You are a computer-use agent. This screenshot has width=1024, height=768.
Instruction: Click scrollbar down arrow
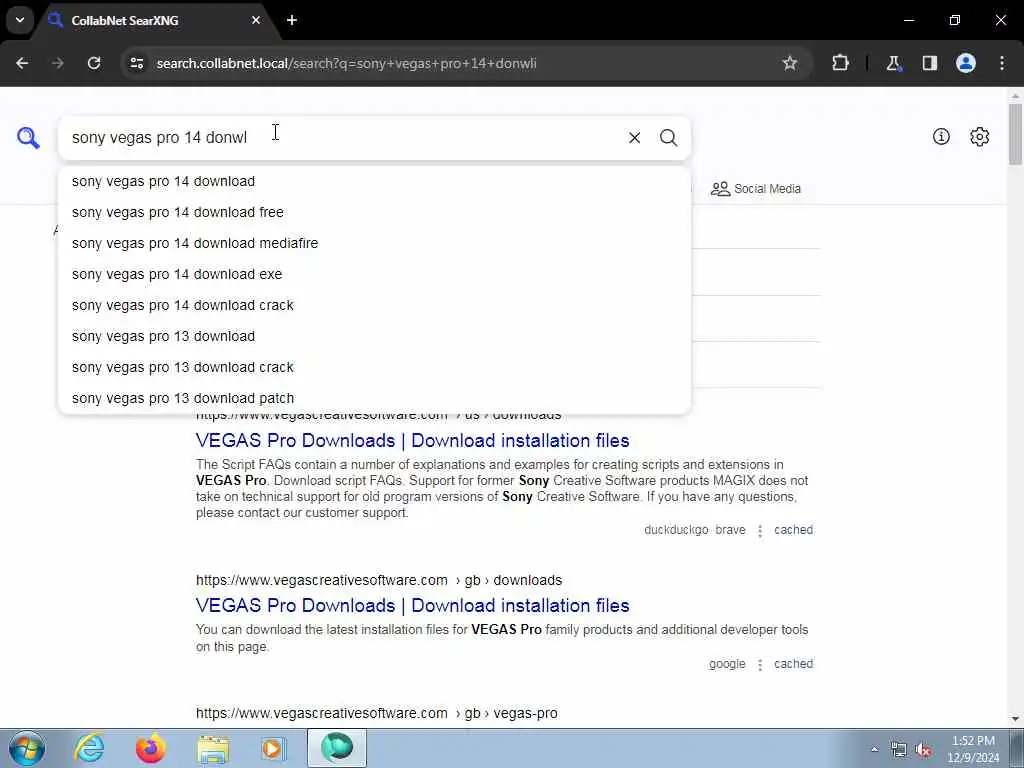pos(1015,720)
